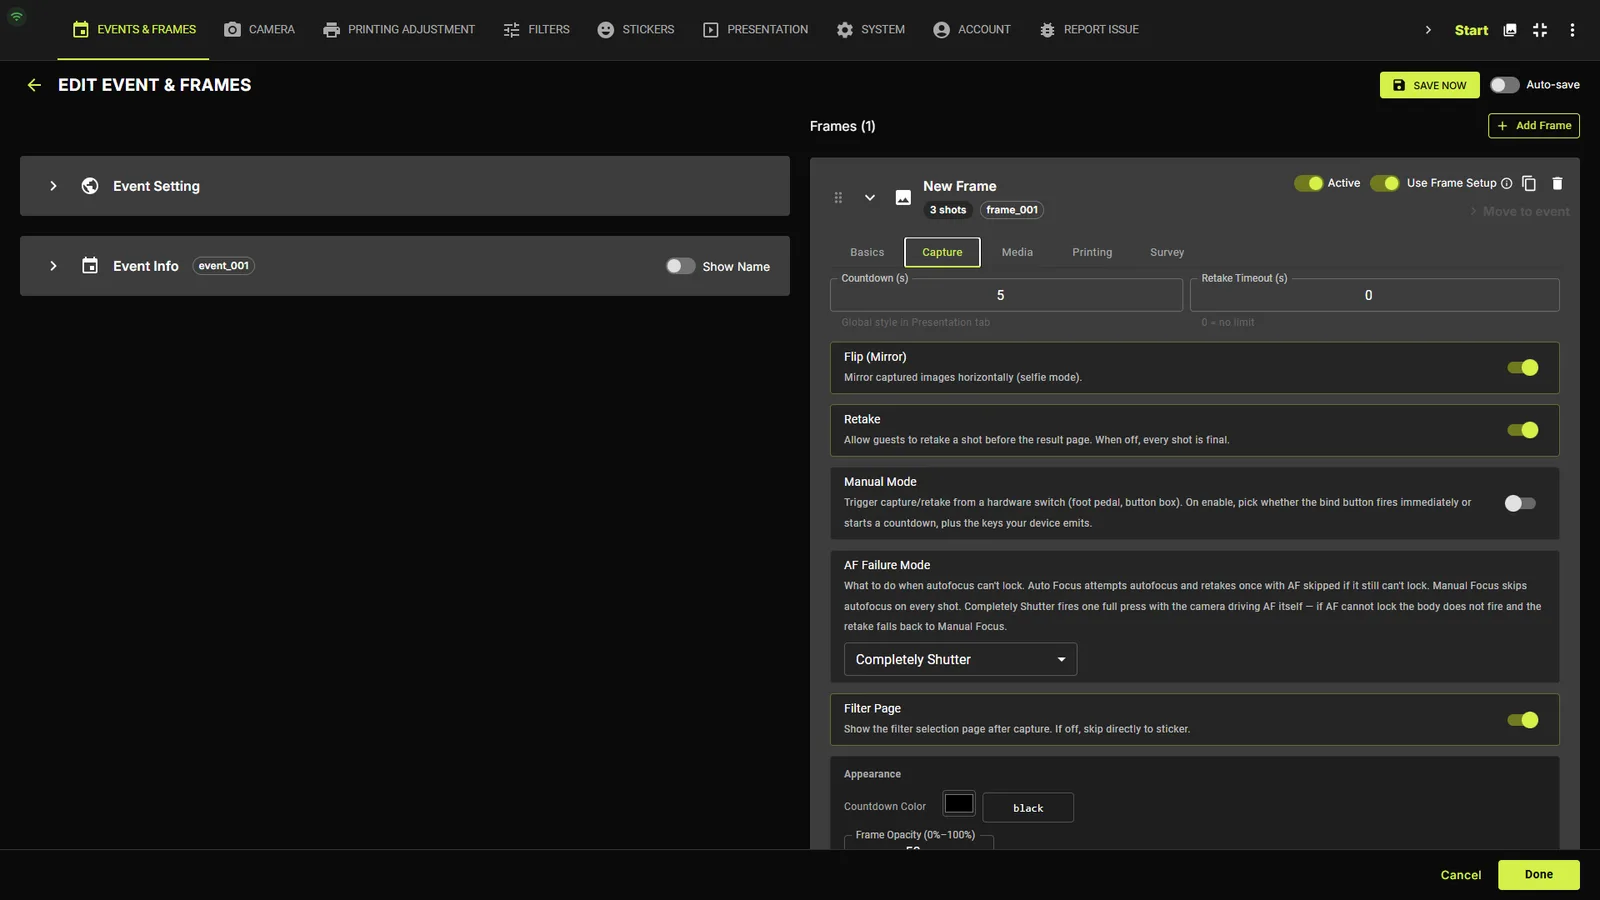Viewport: 1600px width, 900px height.
Task: Click the Account person icon
Action: pyautogui.click(x=941, y=30)
